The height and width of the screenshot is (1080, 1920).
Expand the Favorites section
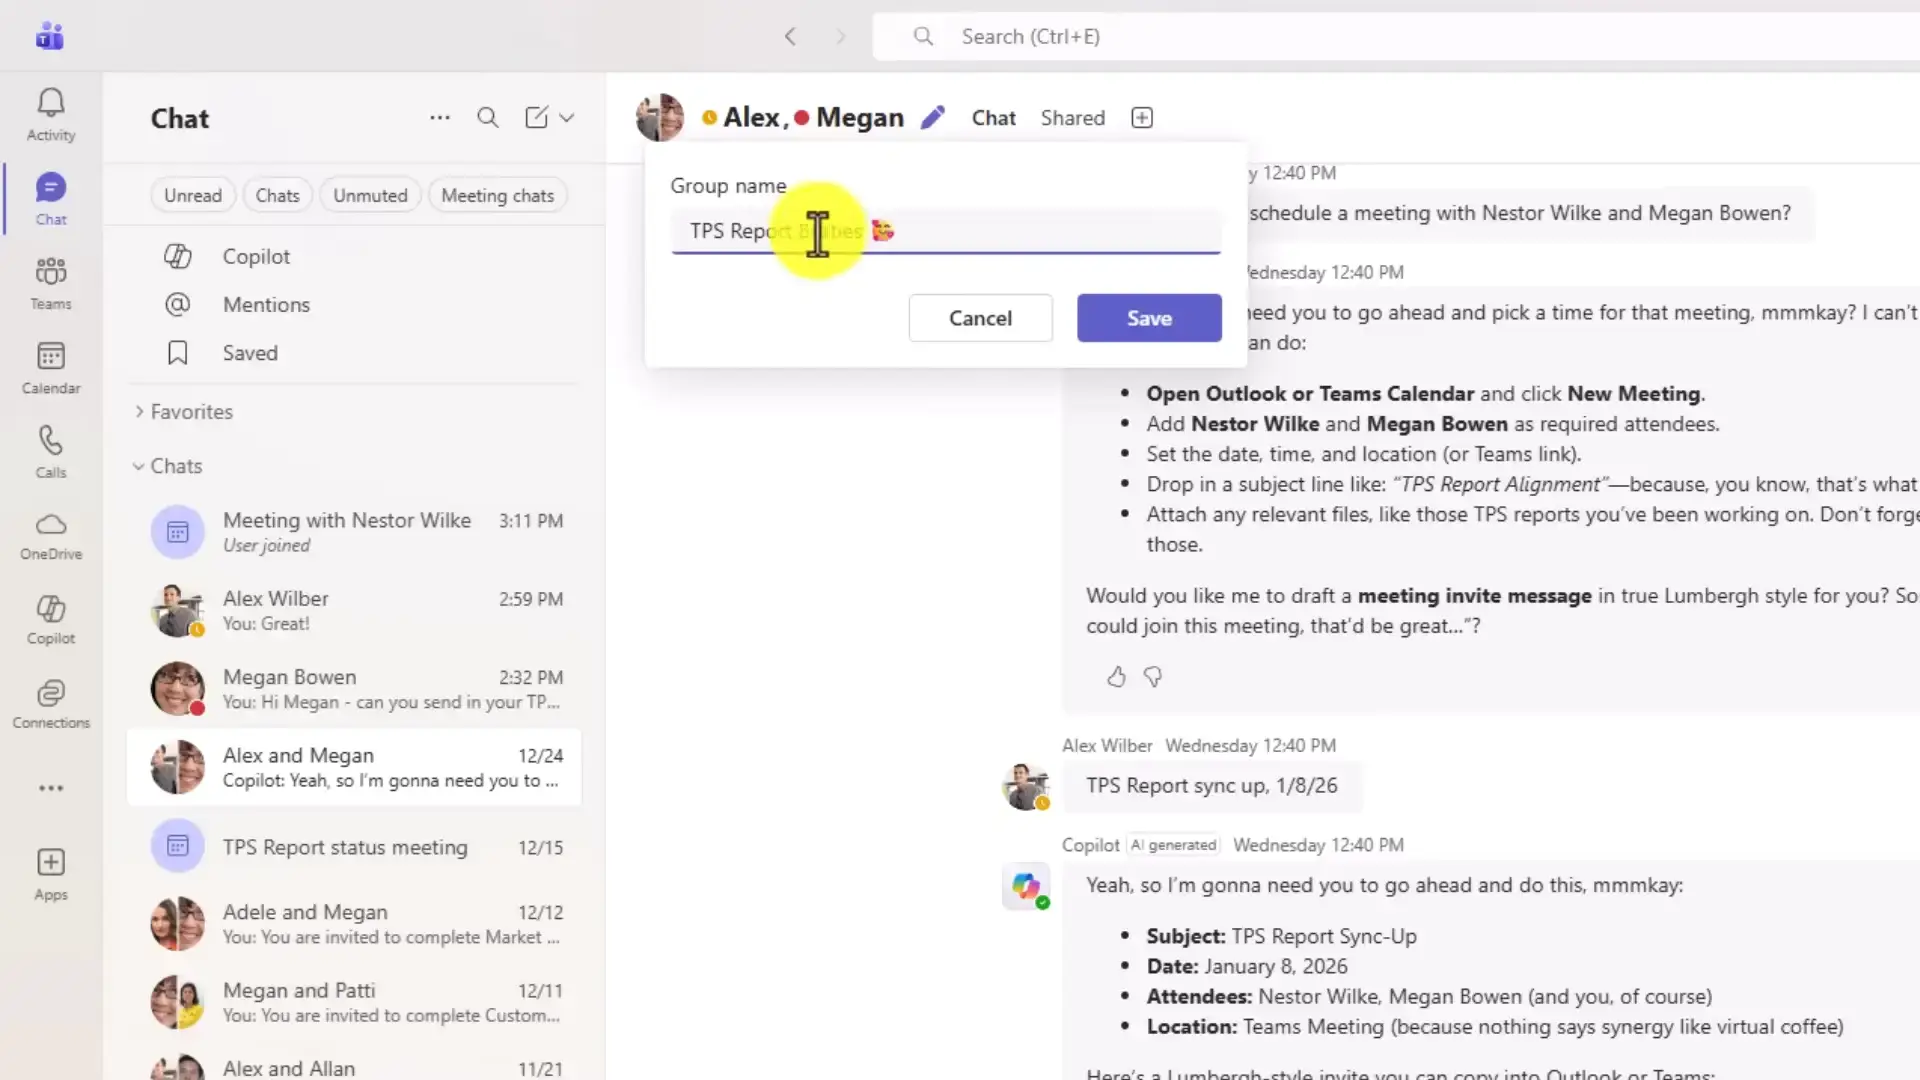click(183, 412)
